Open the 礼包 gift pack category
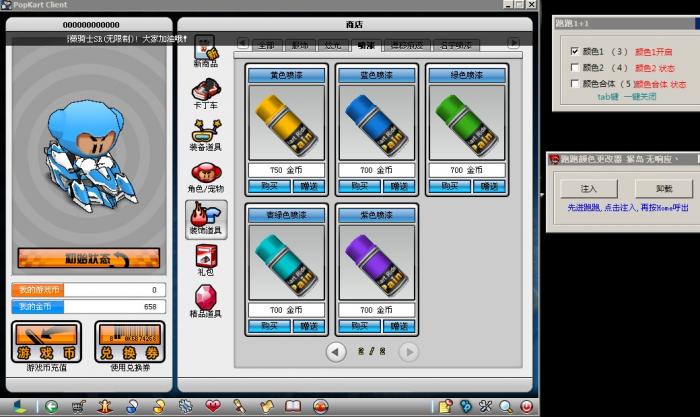The height and width of the screenshot is (417, 700). point(206,260)
